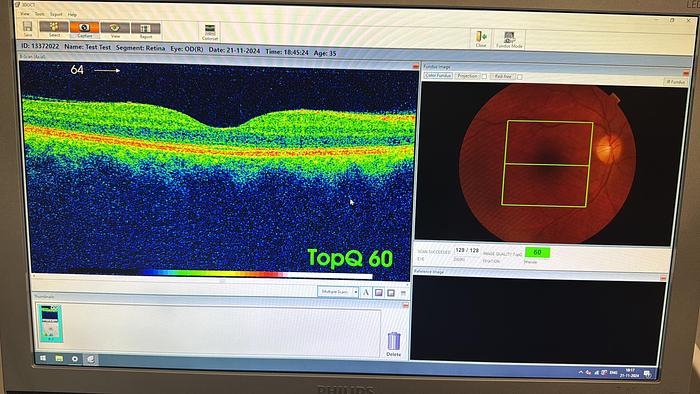This screenshot has width=700, height=394.
Task: Enable the Projection checkbox
Action: (484, 77)
